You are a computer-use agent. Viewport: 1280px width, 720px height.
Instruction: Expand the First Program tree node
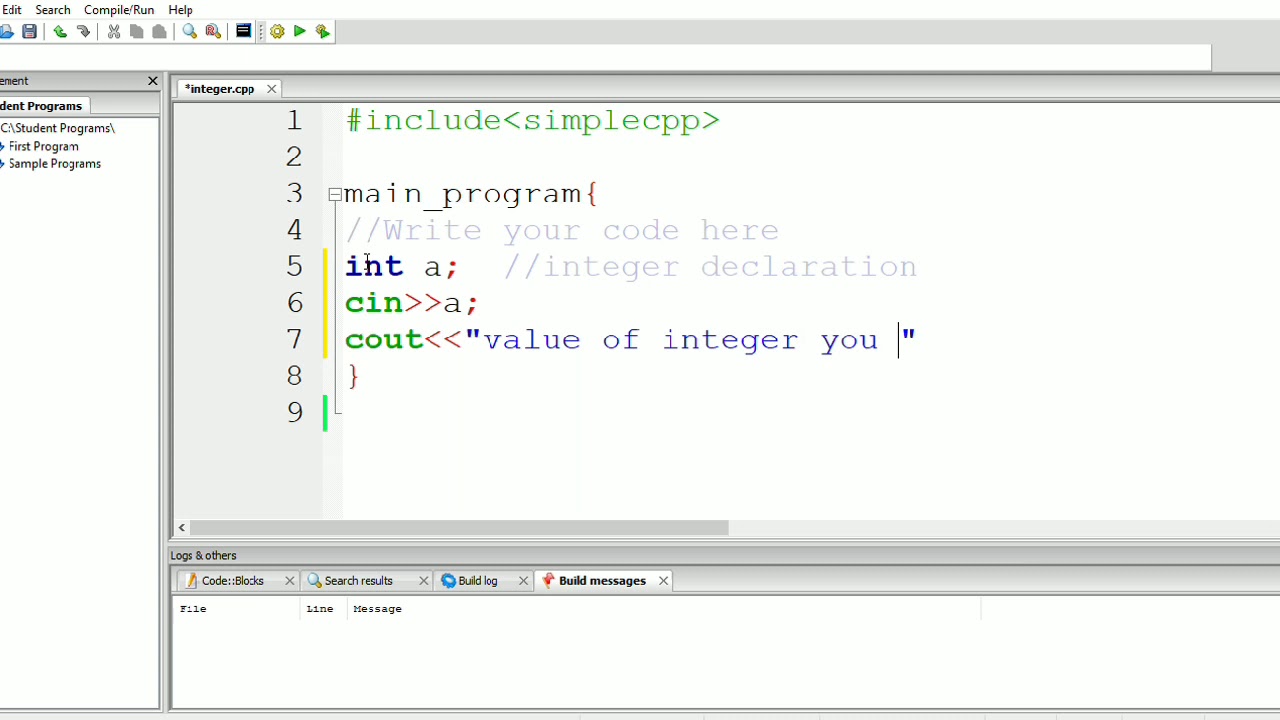coord(2,147)
